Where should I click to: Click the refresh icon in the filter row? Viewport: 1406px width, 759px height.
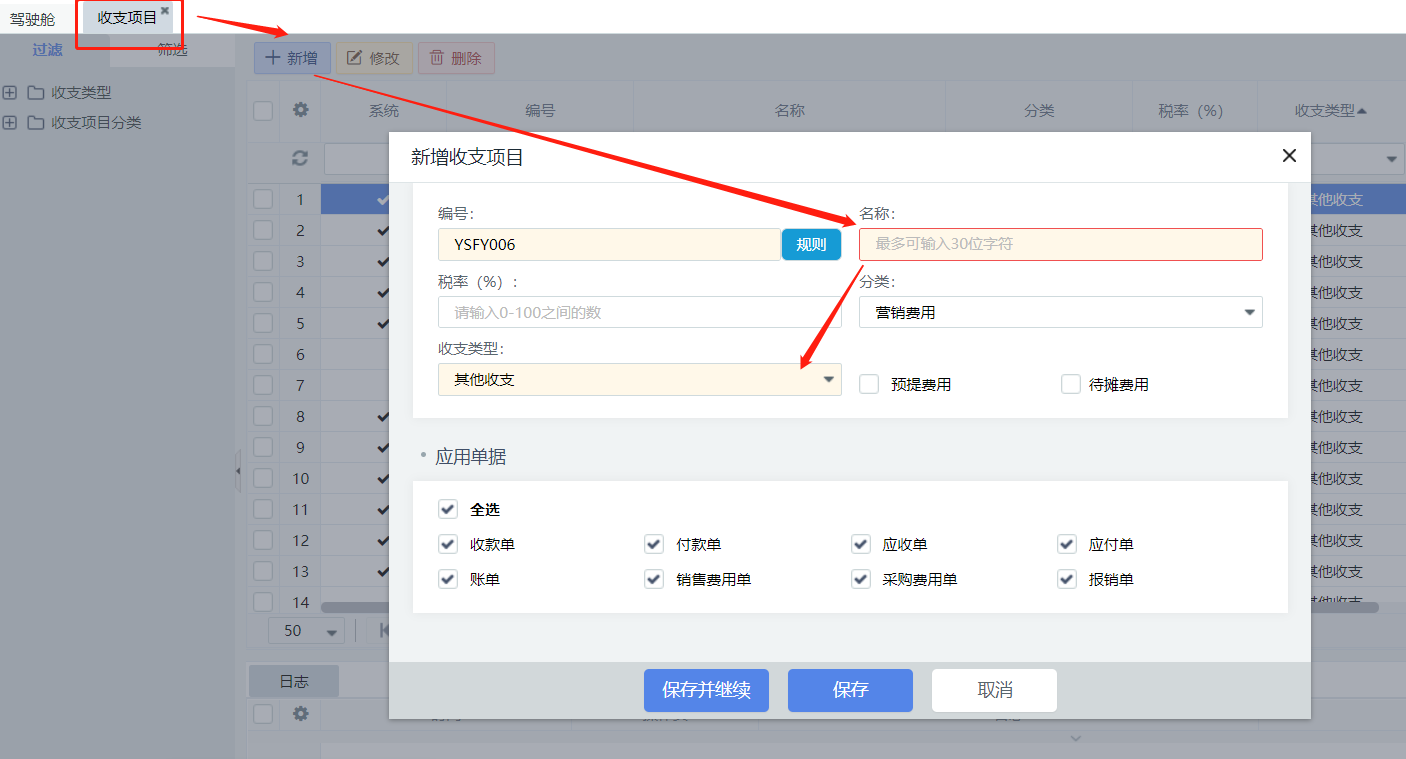tap(300, 158)
